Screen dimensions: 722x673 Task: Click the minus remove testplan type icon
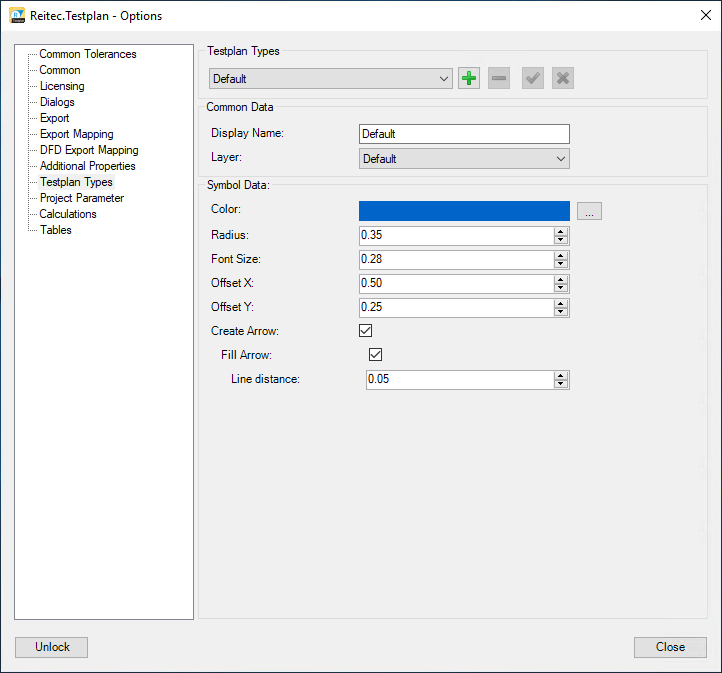[x=499, y=78]
